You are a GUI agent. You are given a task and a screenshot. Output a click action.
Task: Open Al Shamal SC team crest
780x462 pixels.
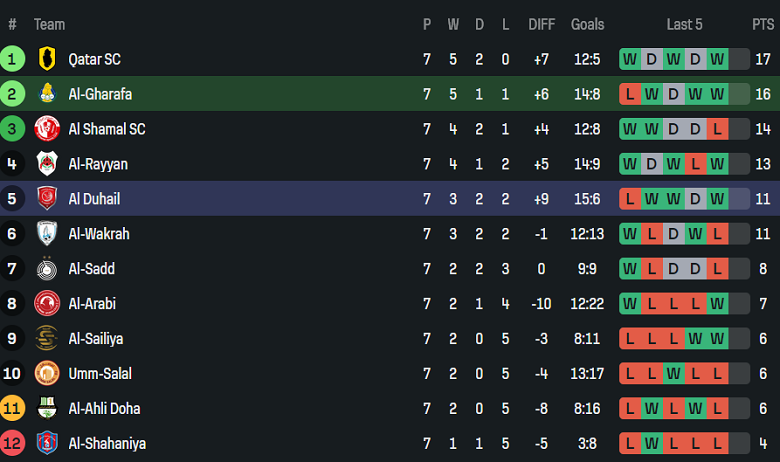point(47,129)
